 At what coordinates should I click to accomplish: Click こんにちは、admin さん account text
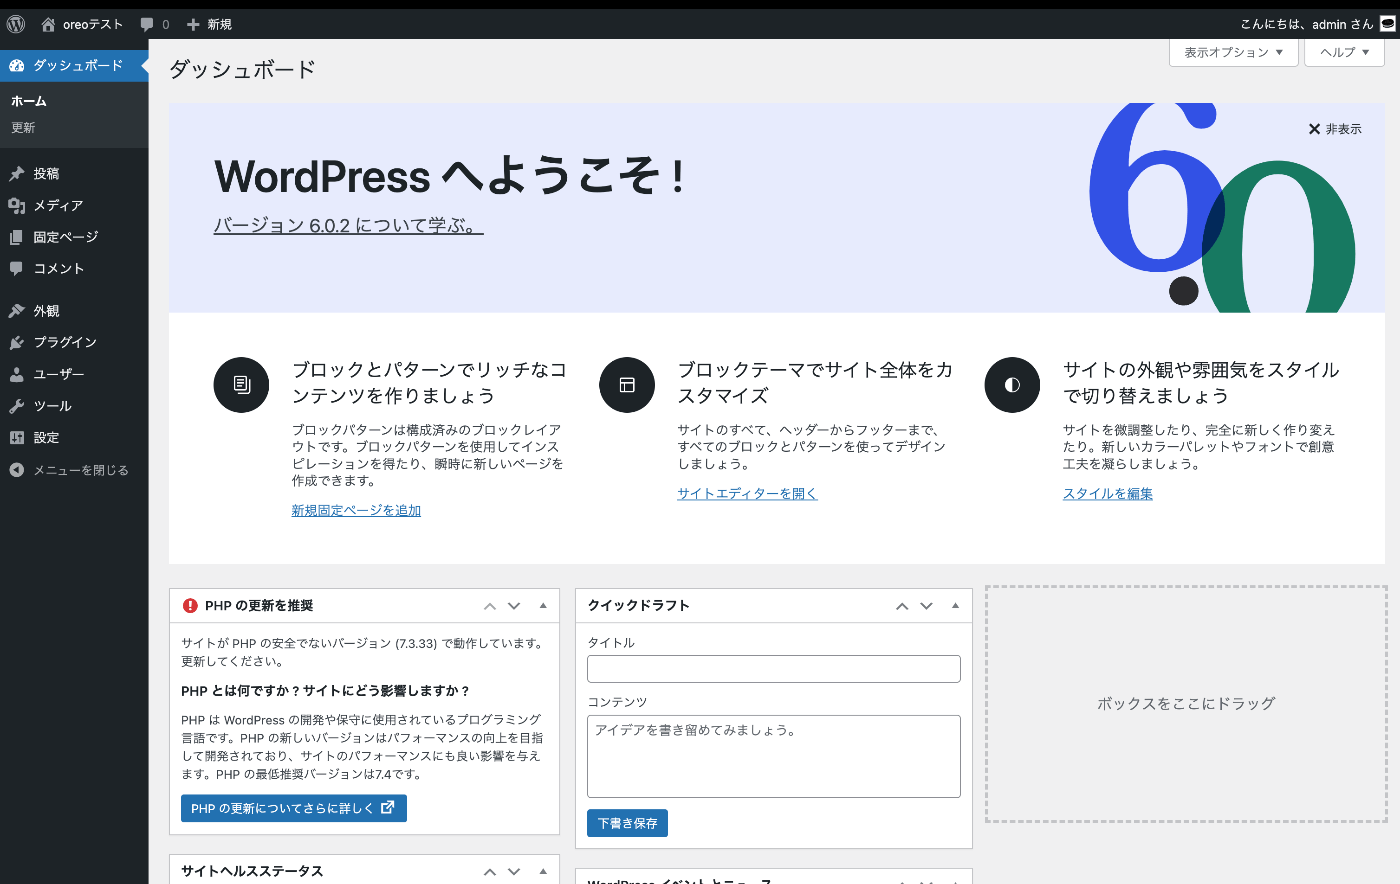[1307, 24]
